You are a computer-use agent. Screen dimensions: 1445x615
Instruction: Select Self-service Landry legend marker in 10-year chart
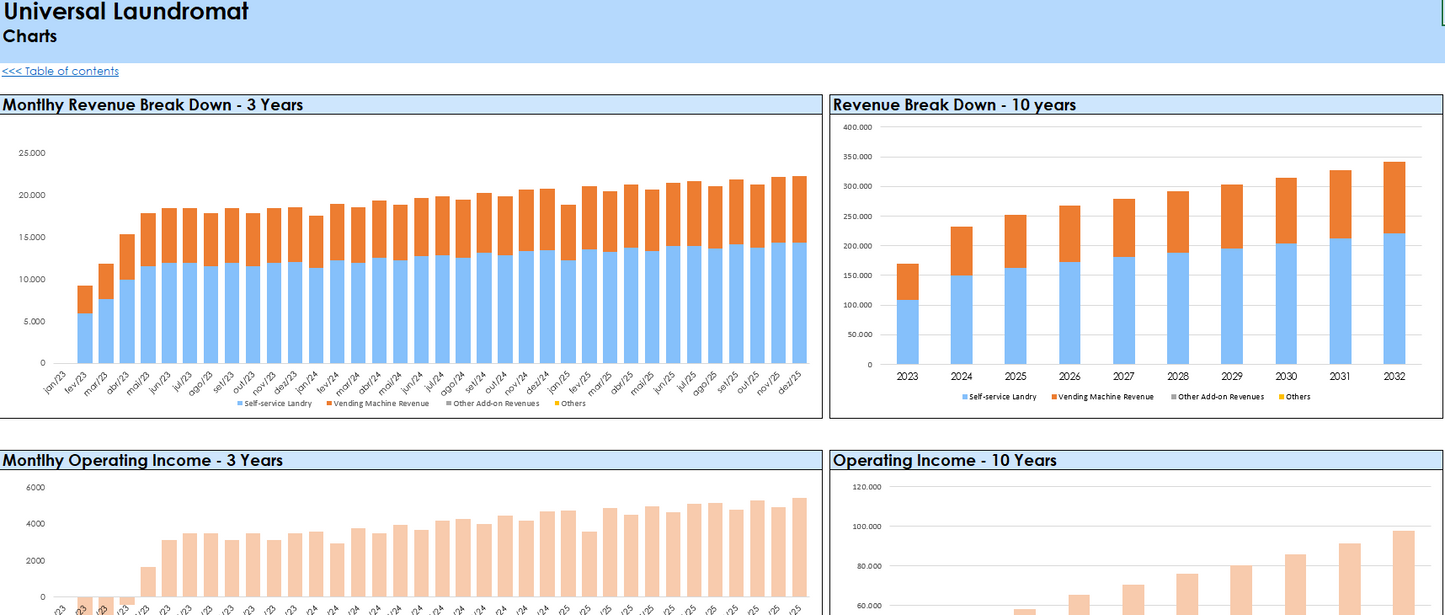pos(964,397)
